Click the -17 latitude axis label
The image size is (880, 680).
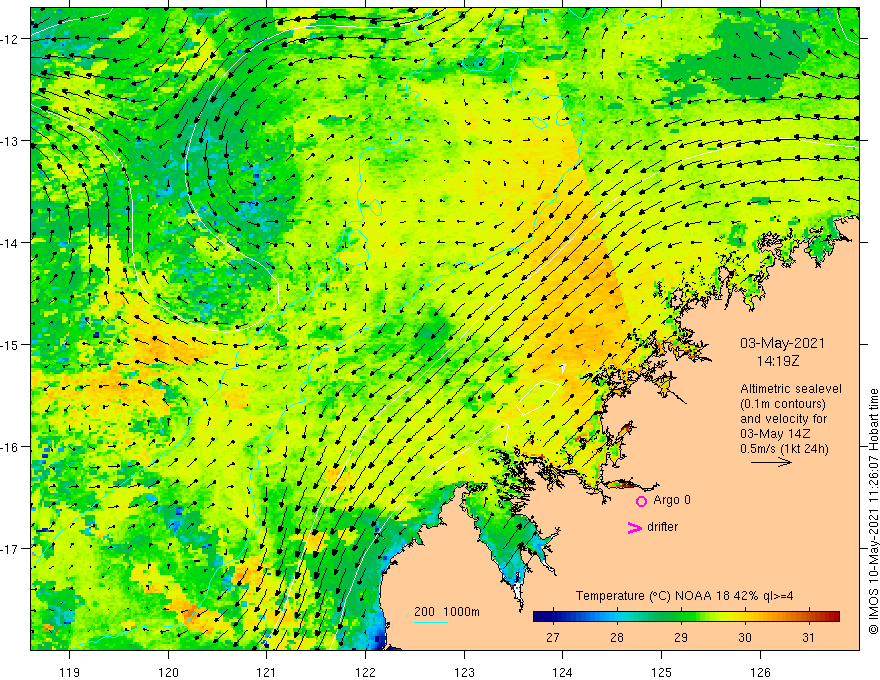tap(11, 549)
